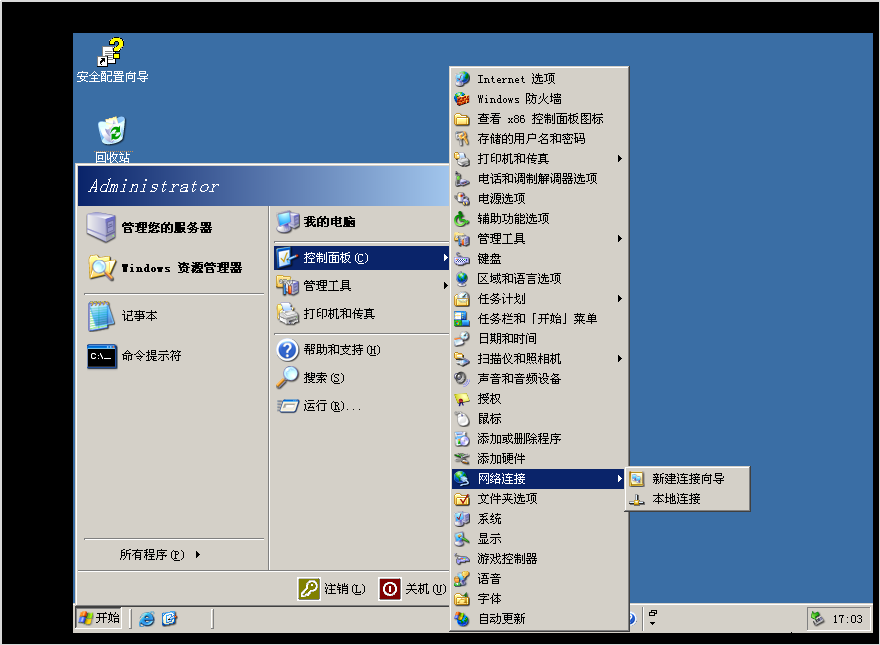The width and height of the screenshot is (880, 645).
Task: Click 关机 shut down button
Action: (413, 589)
